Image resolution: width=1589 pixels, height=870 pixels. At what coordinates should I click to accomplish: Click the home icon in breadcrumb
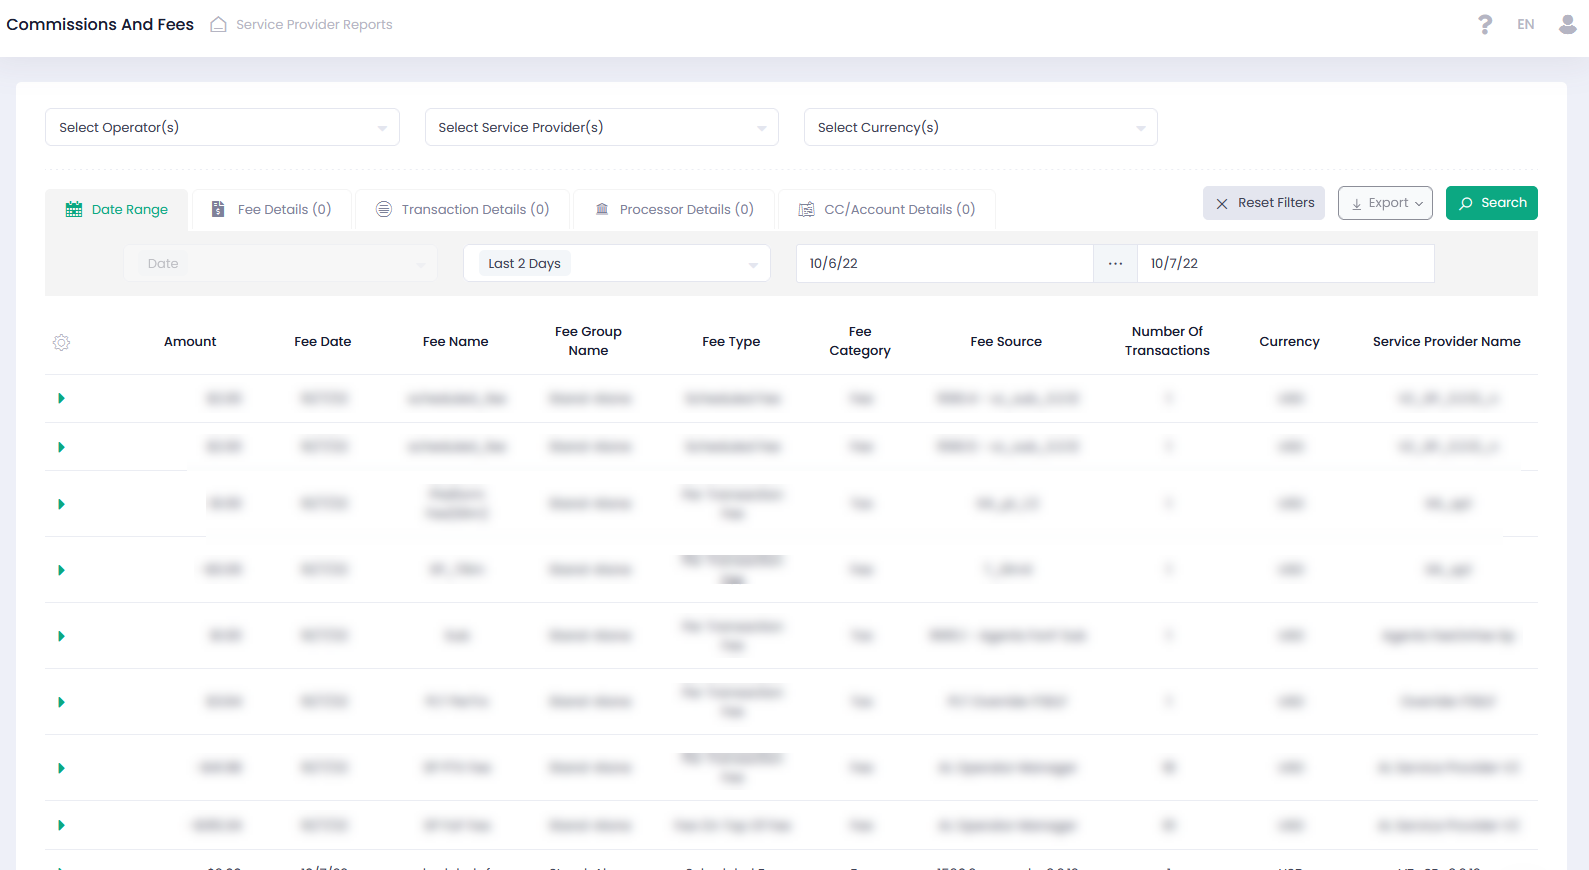[218, 24]
